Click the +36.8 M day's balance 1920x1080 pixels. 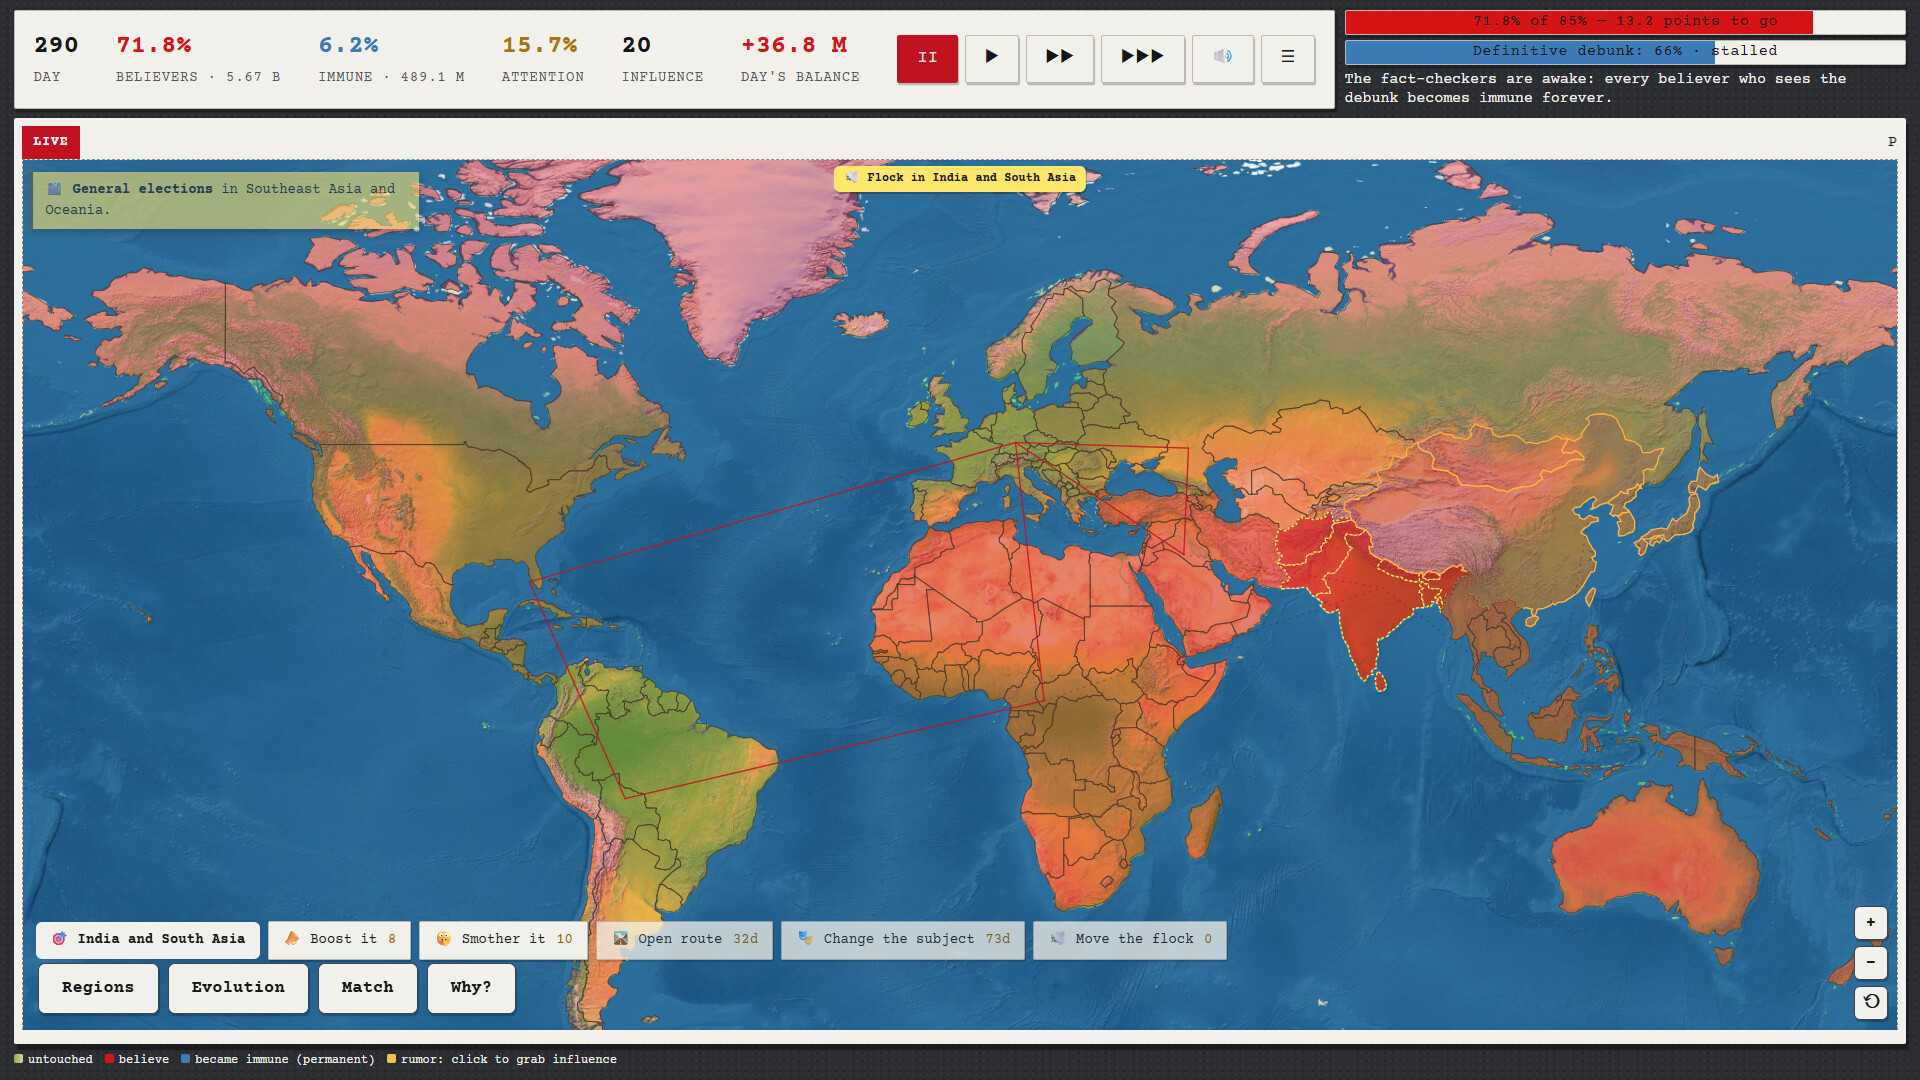coord(794,46)
